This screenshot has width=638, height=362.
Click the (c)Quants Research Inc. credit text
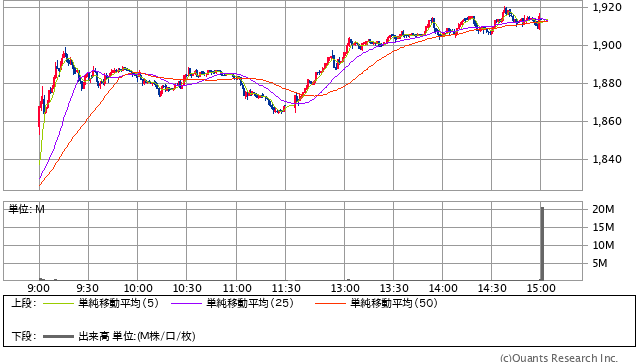click(559, 358)
